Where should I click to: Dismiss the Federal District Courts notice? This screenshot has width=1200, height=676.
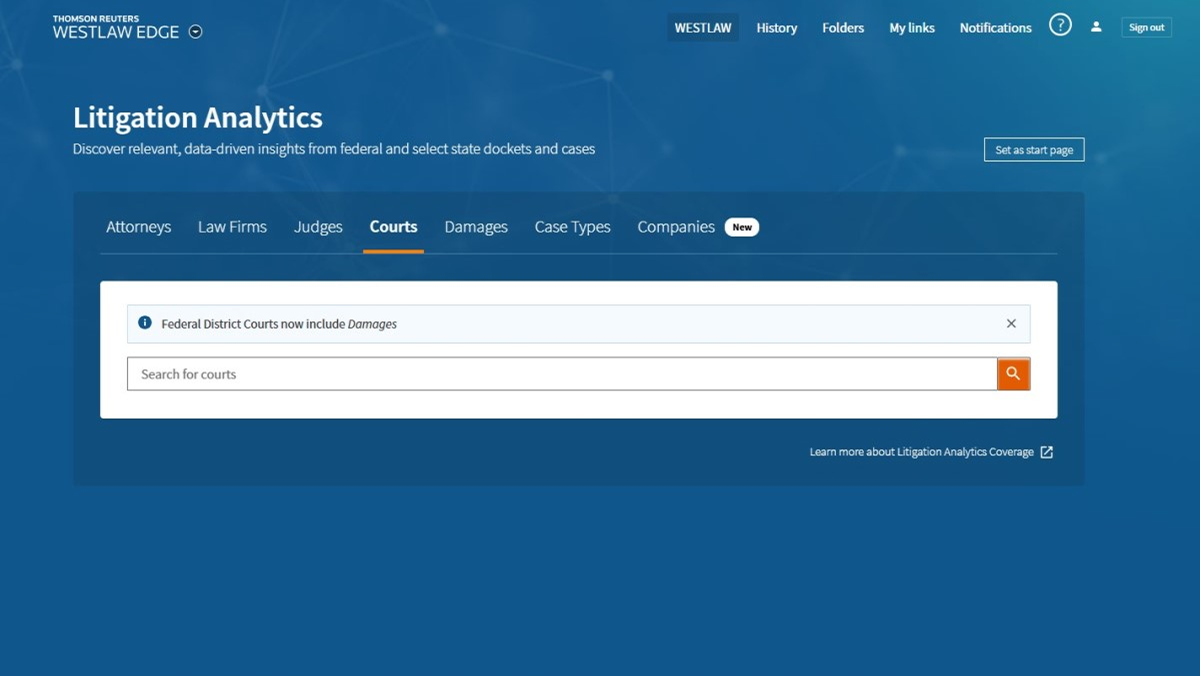point(1011,324)
